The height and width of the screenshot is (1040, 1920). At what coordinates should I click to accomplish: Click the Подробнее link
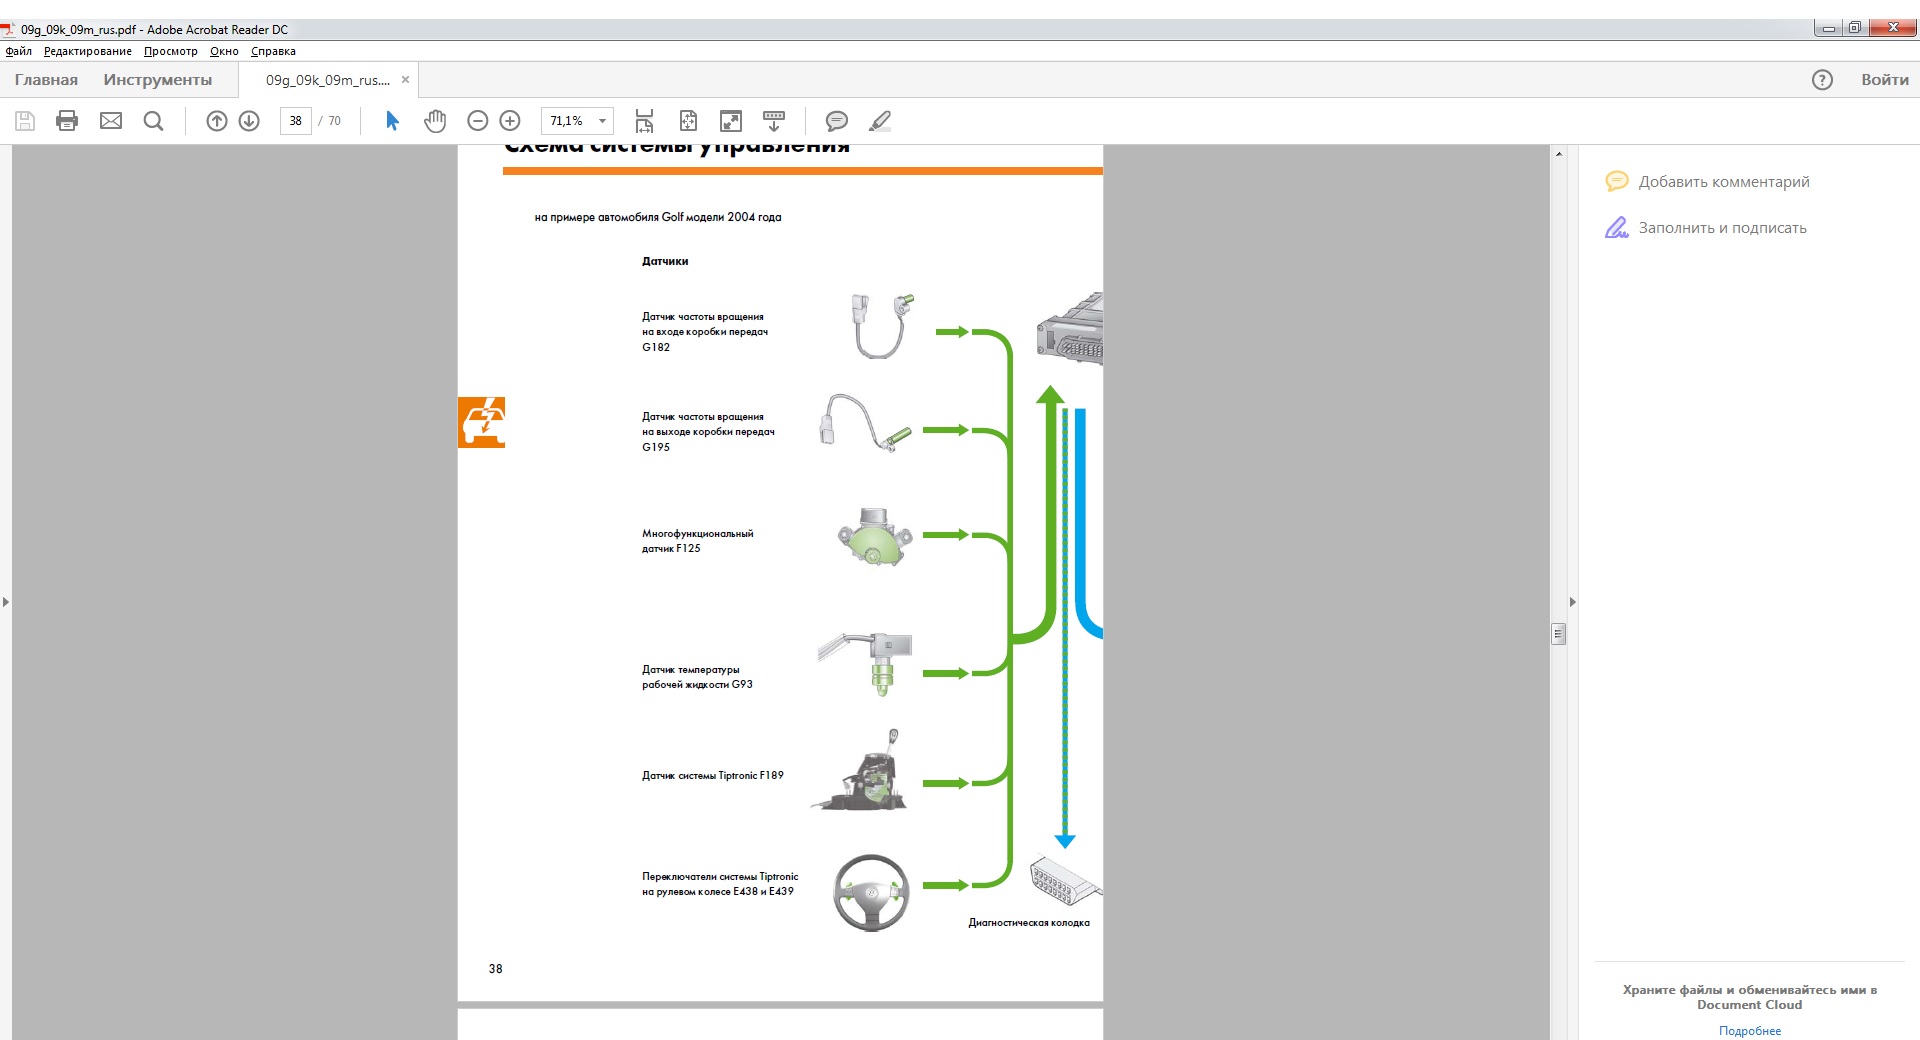pos(1749,1030)
